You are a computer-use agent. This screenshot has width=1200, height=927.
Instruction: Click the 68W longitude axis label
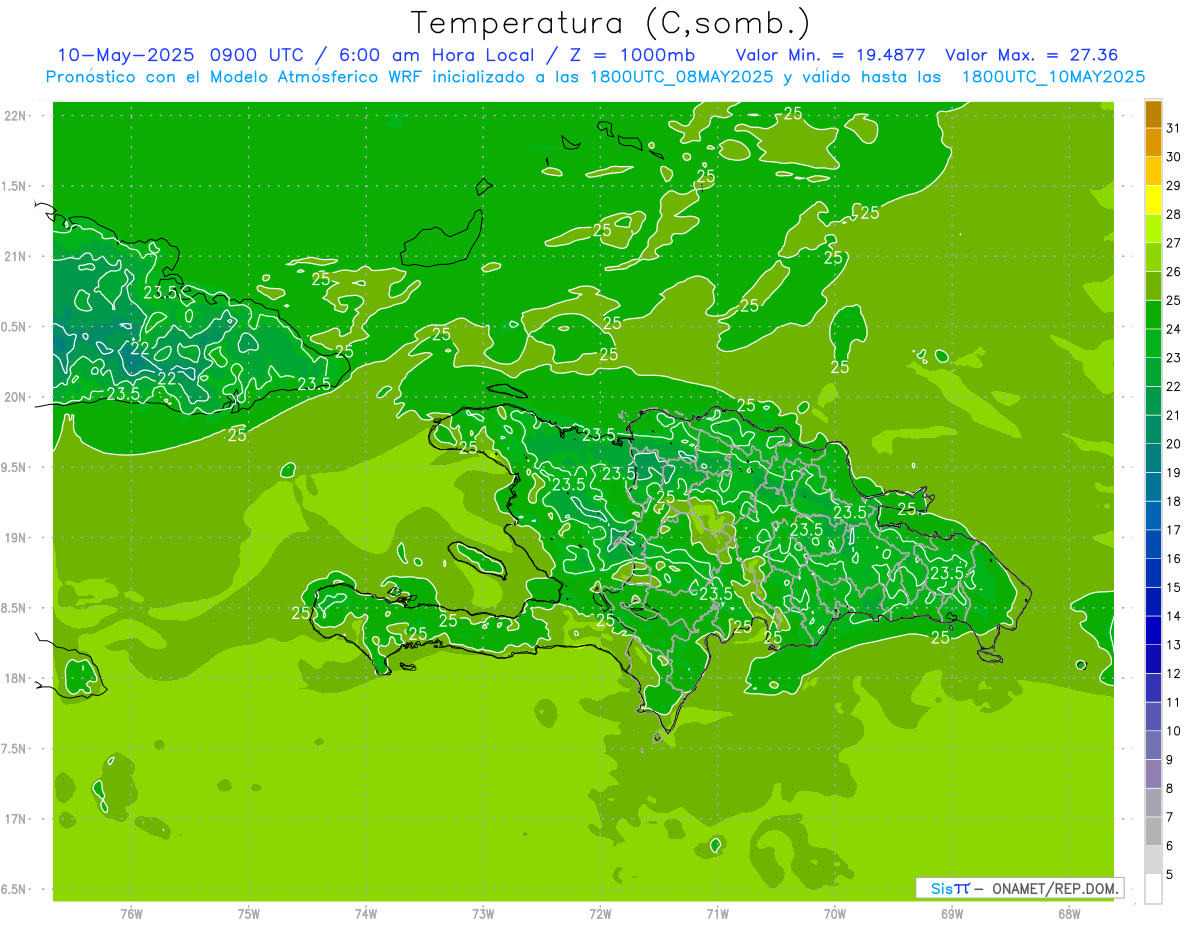(1069, 914)
